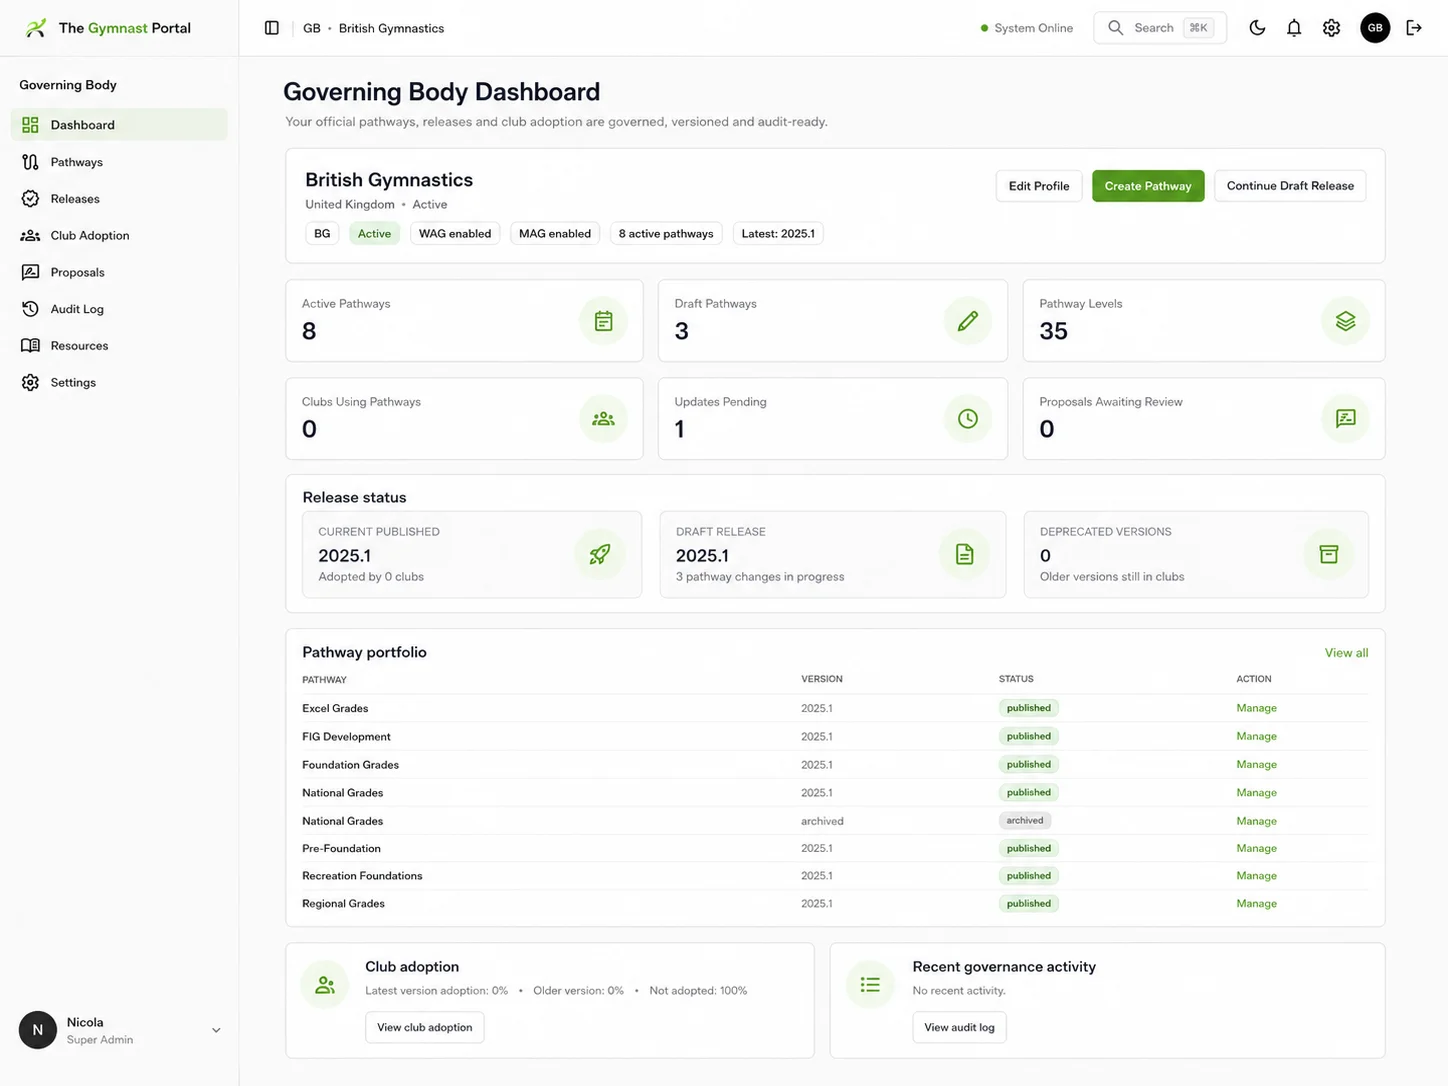Click the WAG enabled tag

coord(455,234)
